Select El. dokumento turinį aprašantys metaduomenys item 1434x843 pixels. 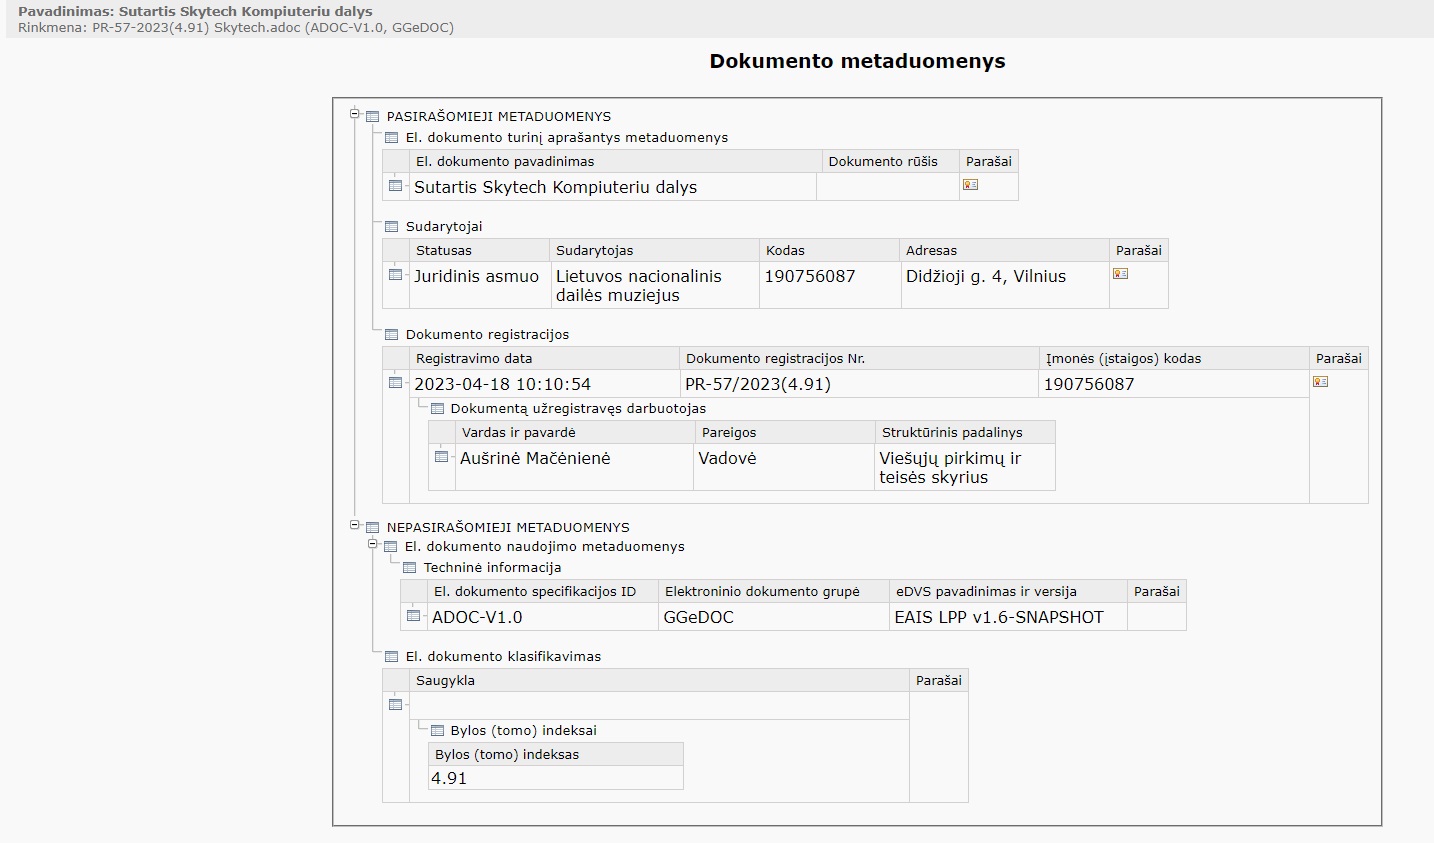click(566, 138)
